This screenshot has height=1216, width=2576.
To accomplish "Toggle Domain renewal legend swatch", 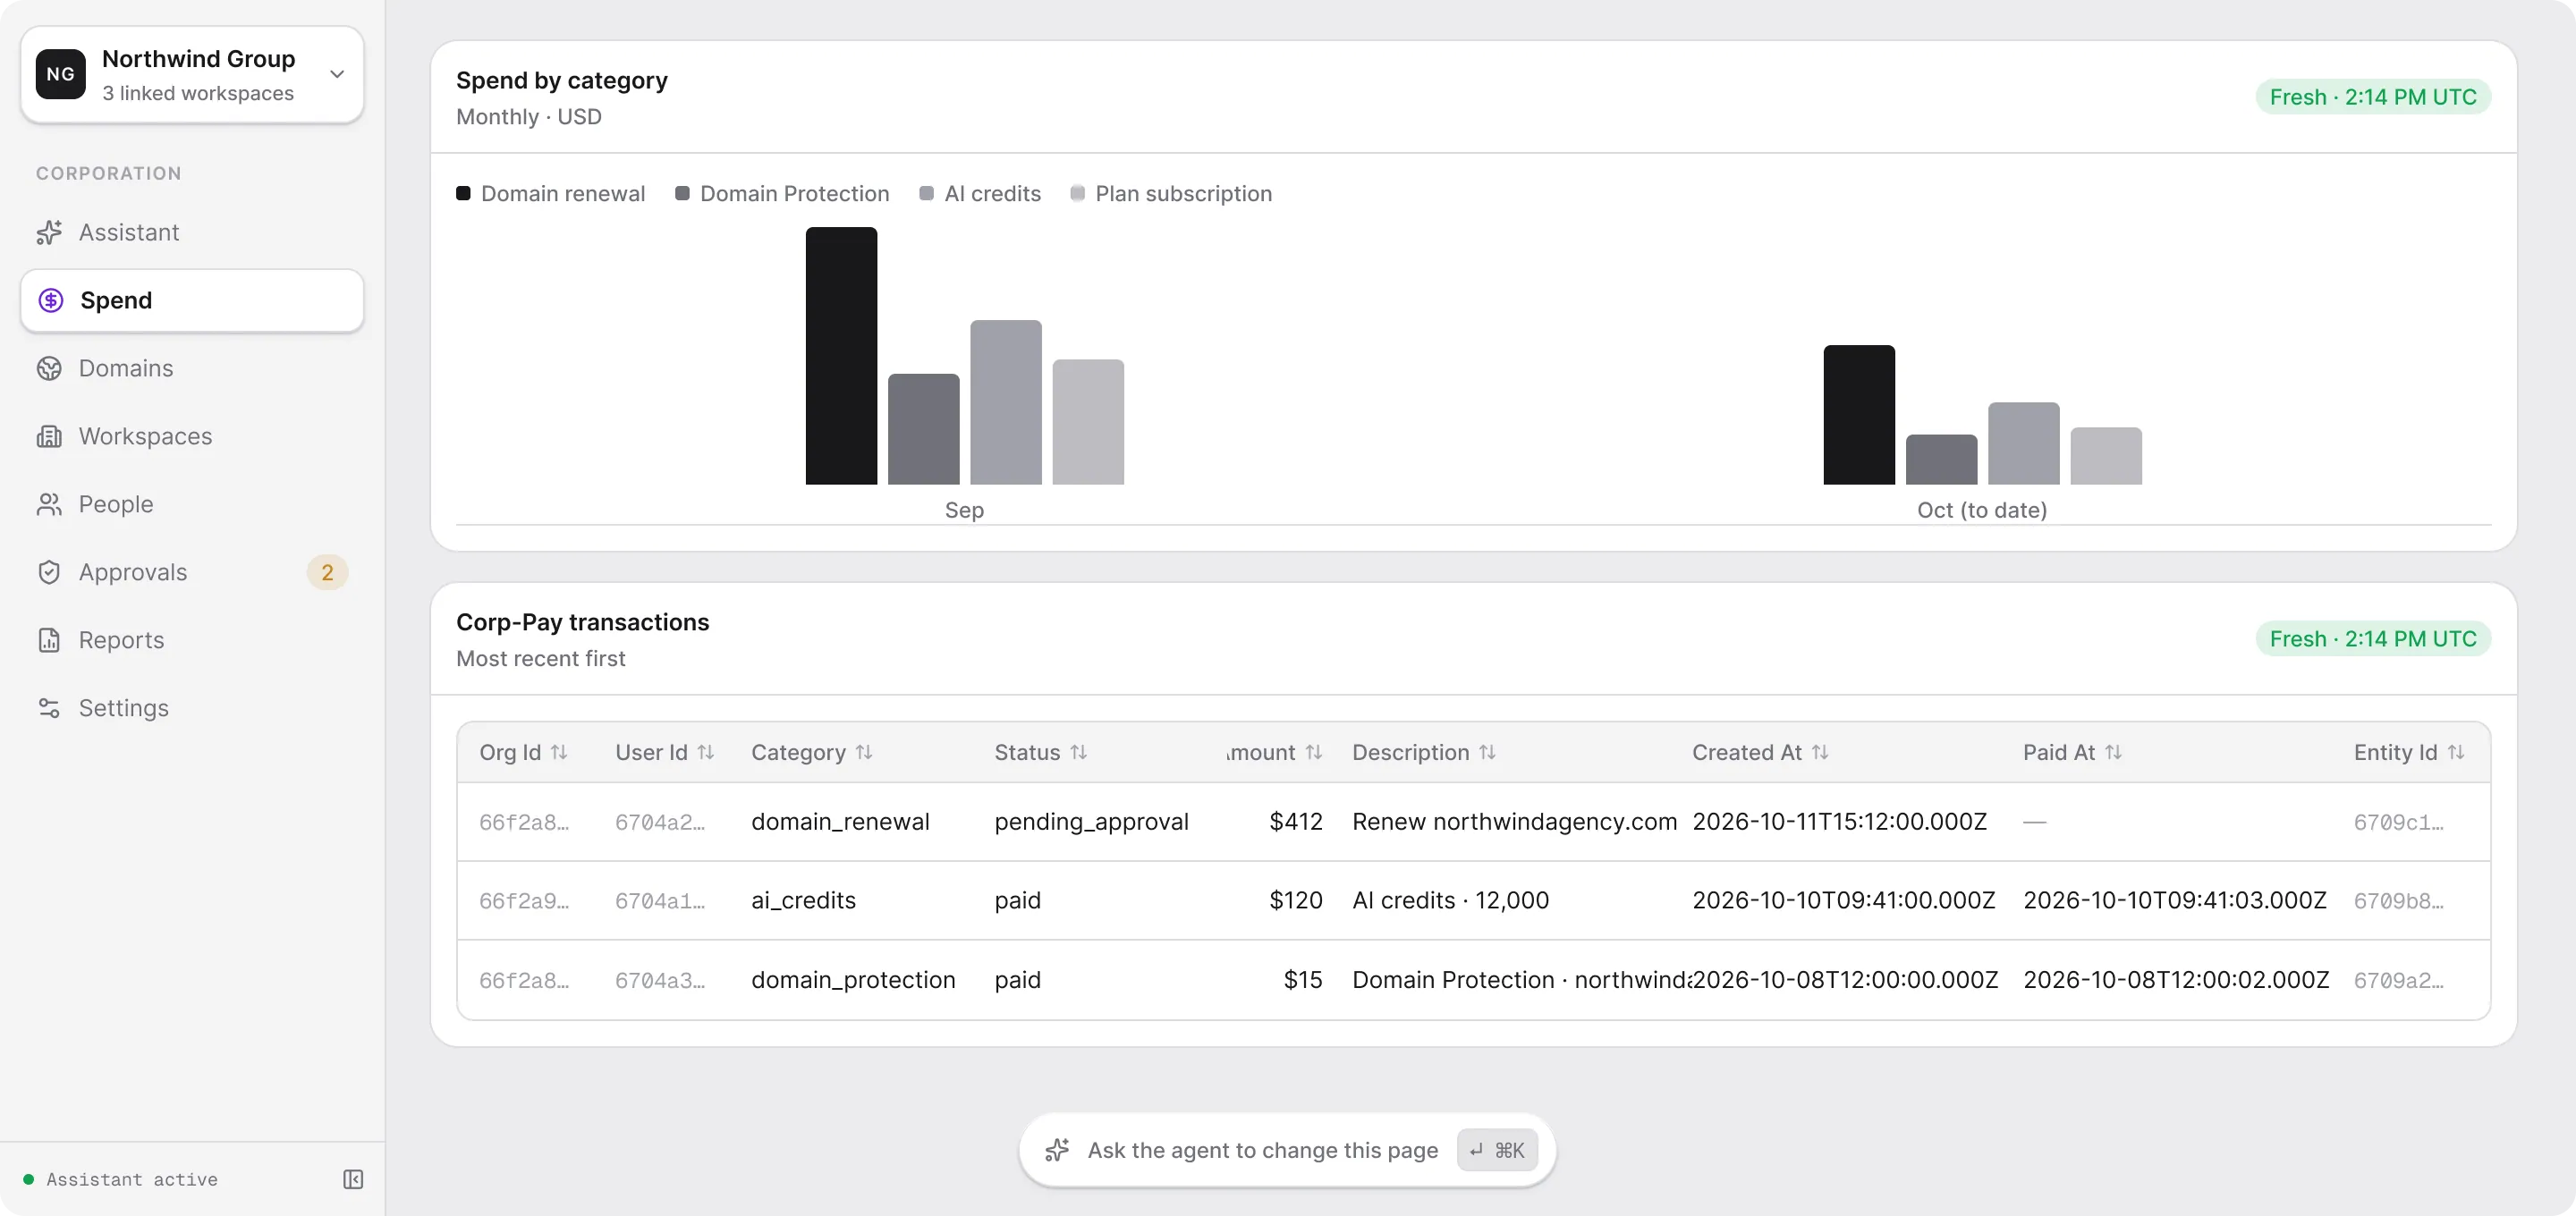I will point(463,193).
